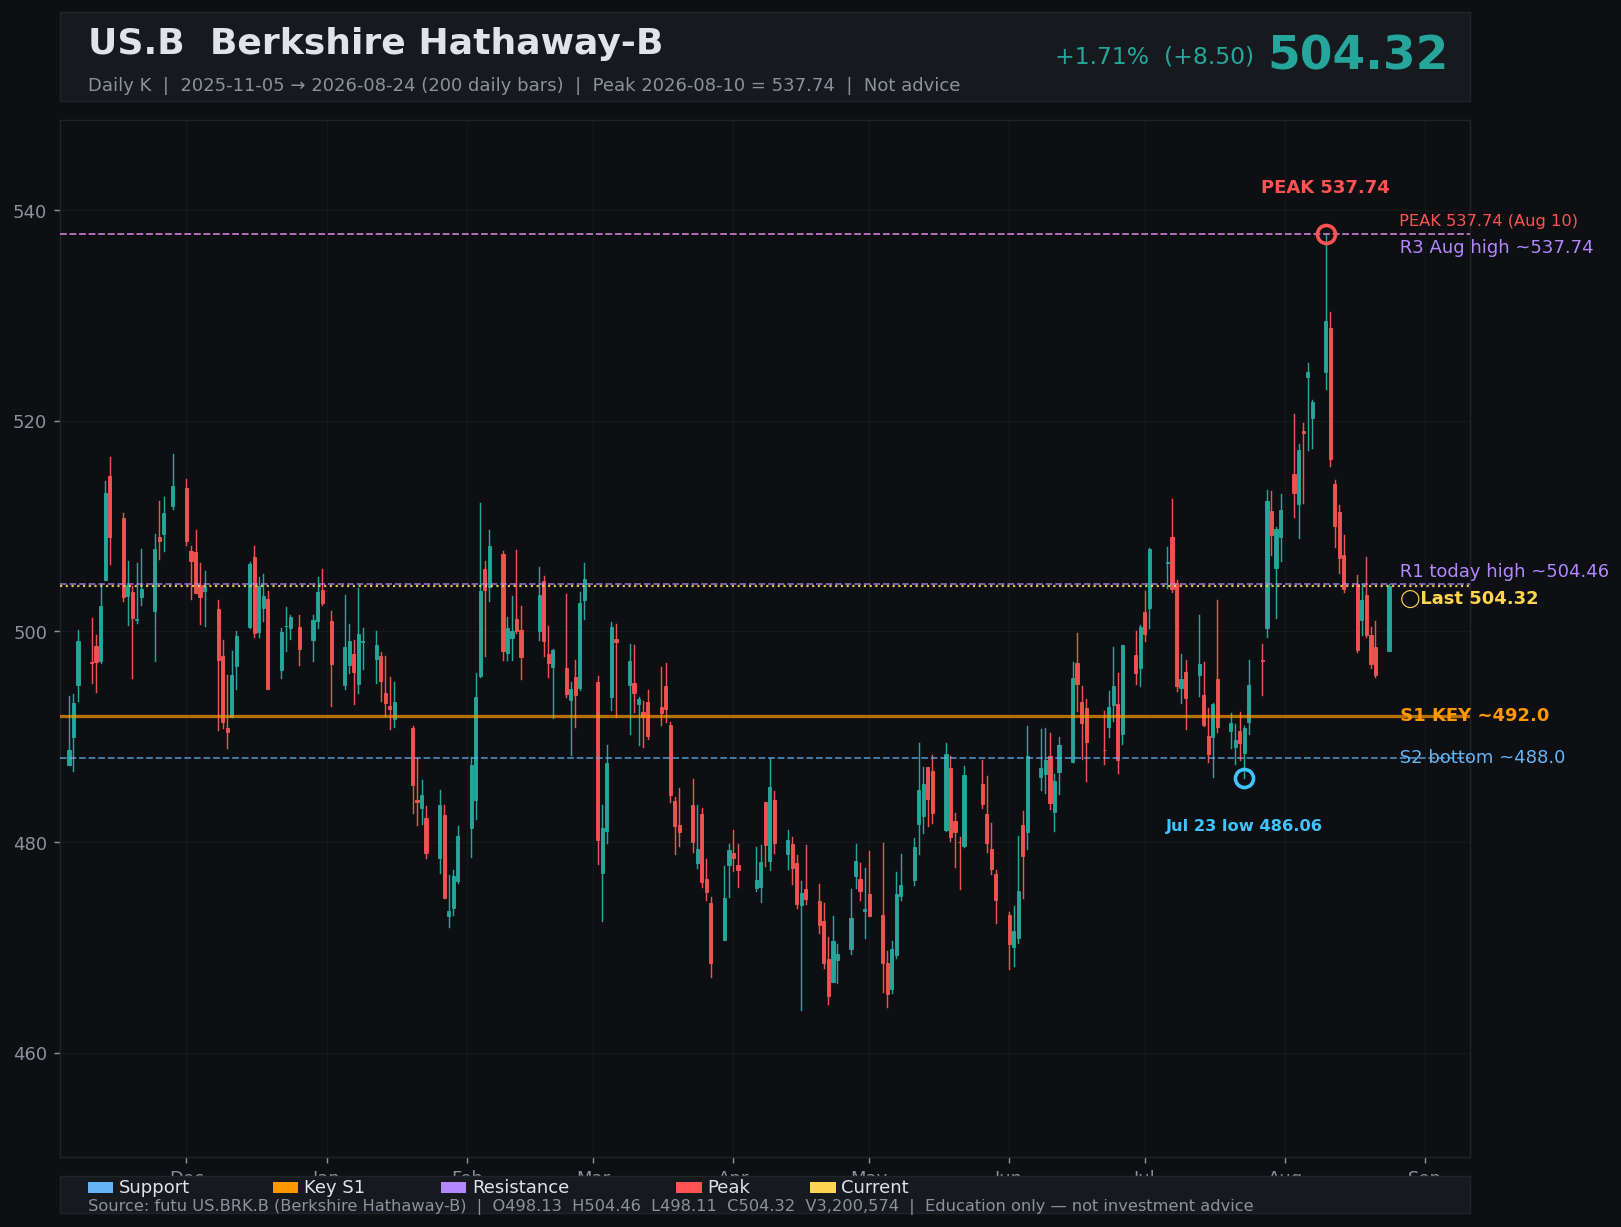Click the 'Support' legend label
Screen dimensions: 1621x1227
[x=154, y=1187]
